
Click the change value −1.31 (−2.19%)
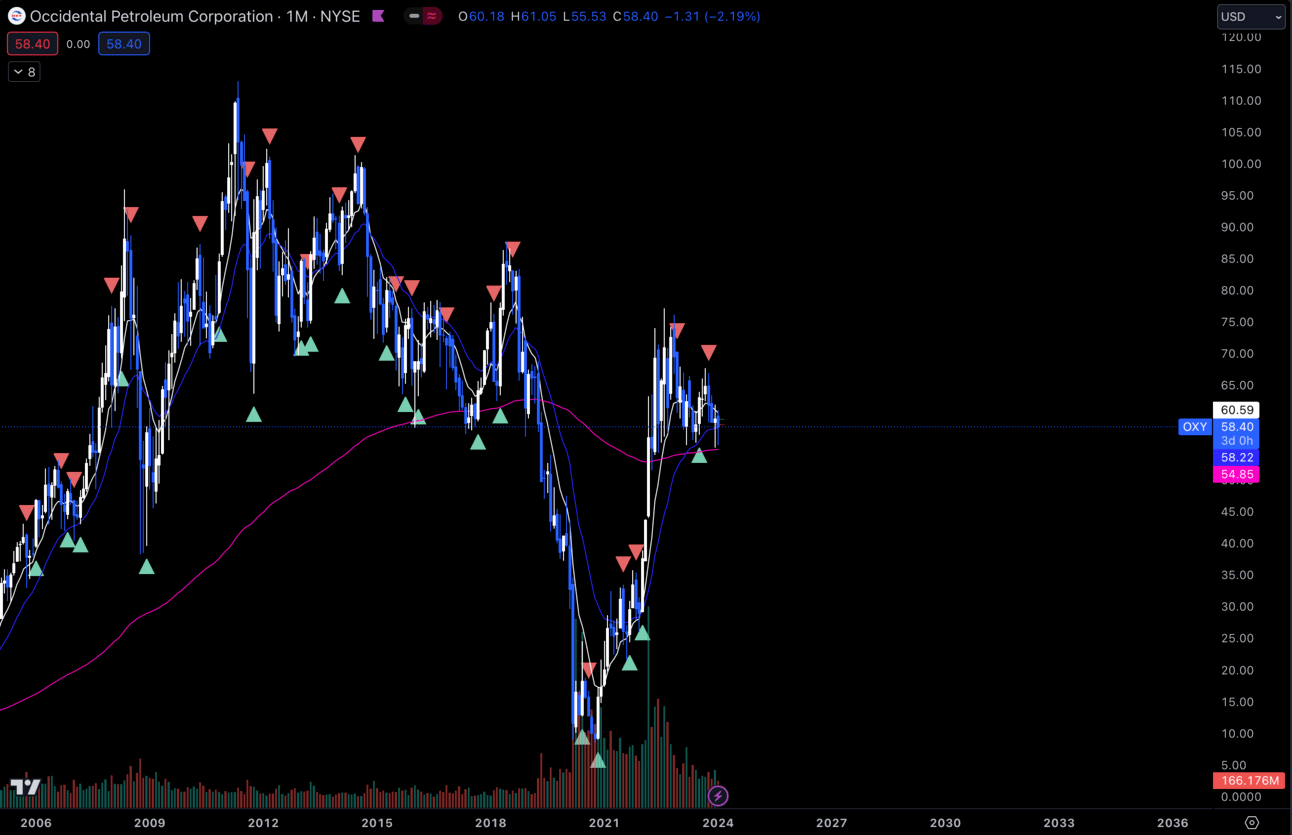(712, 16)
